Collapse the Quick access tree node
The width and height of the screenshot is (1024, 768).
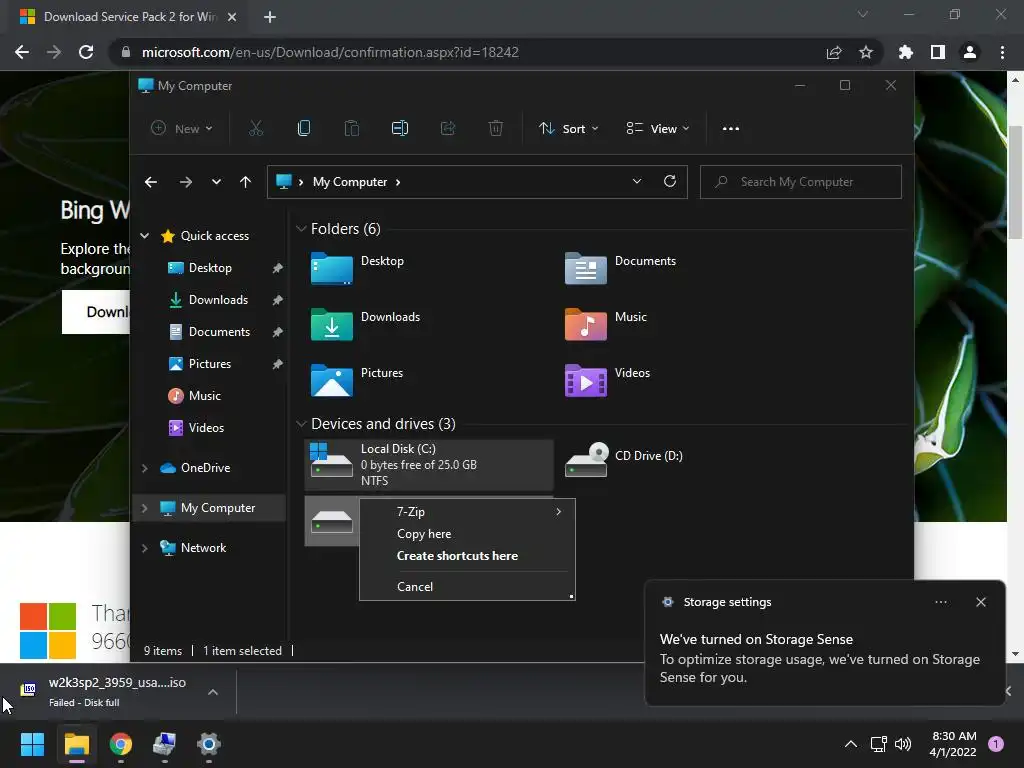point(145,236)
